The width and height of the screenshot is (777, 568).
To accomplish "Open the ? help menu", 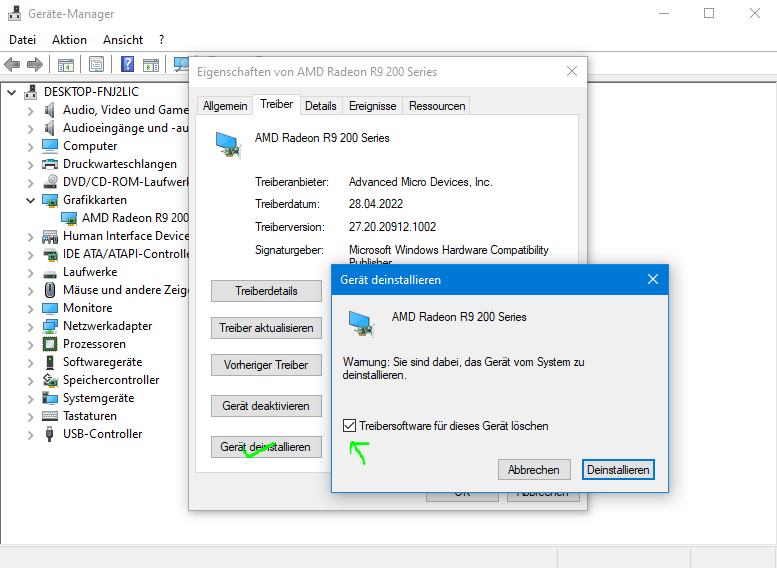I will pyautogui.click(x=162, y=40).
